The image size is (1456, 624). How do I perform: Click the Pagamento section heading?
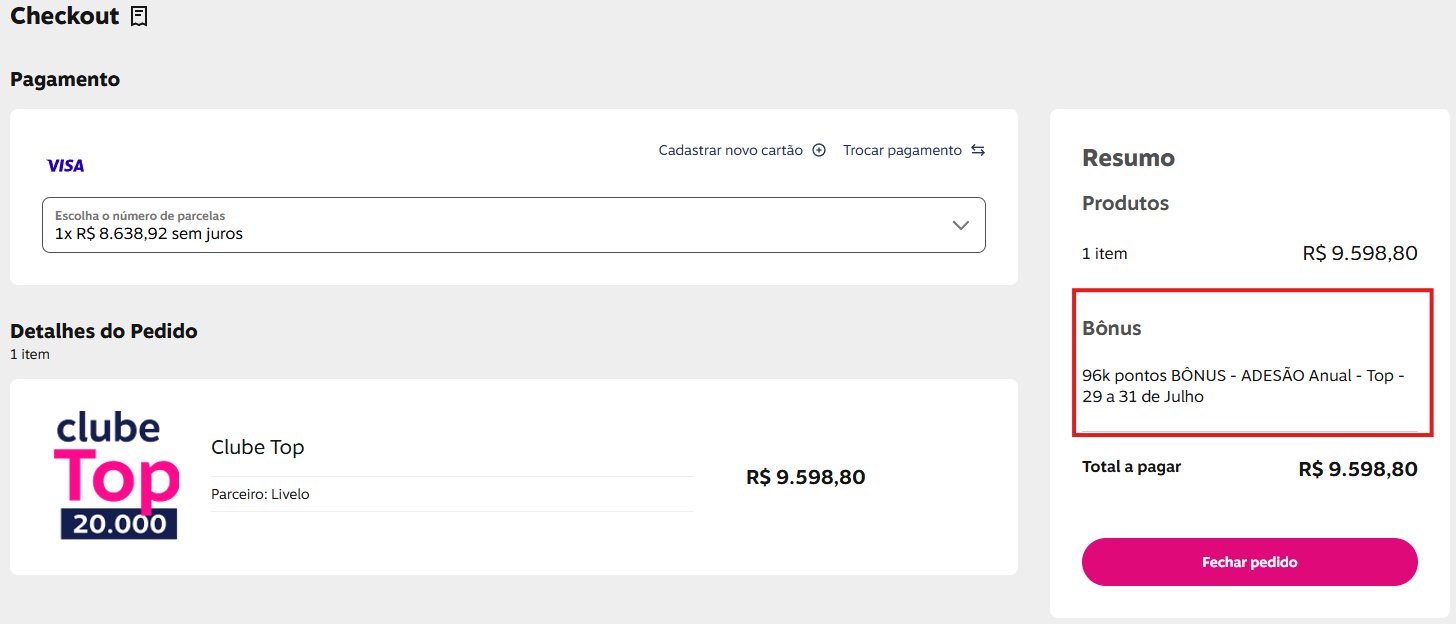click(x=65, y=79)
